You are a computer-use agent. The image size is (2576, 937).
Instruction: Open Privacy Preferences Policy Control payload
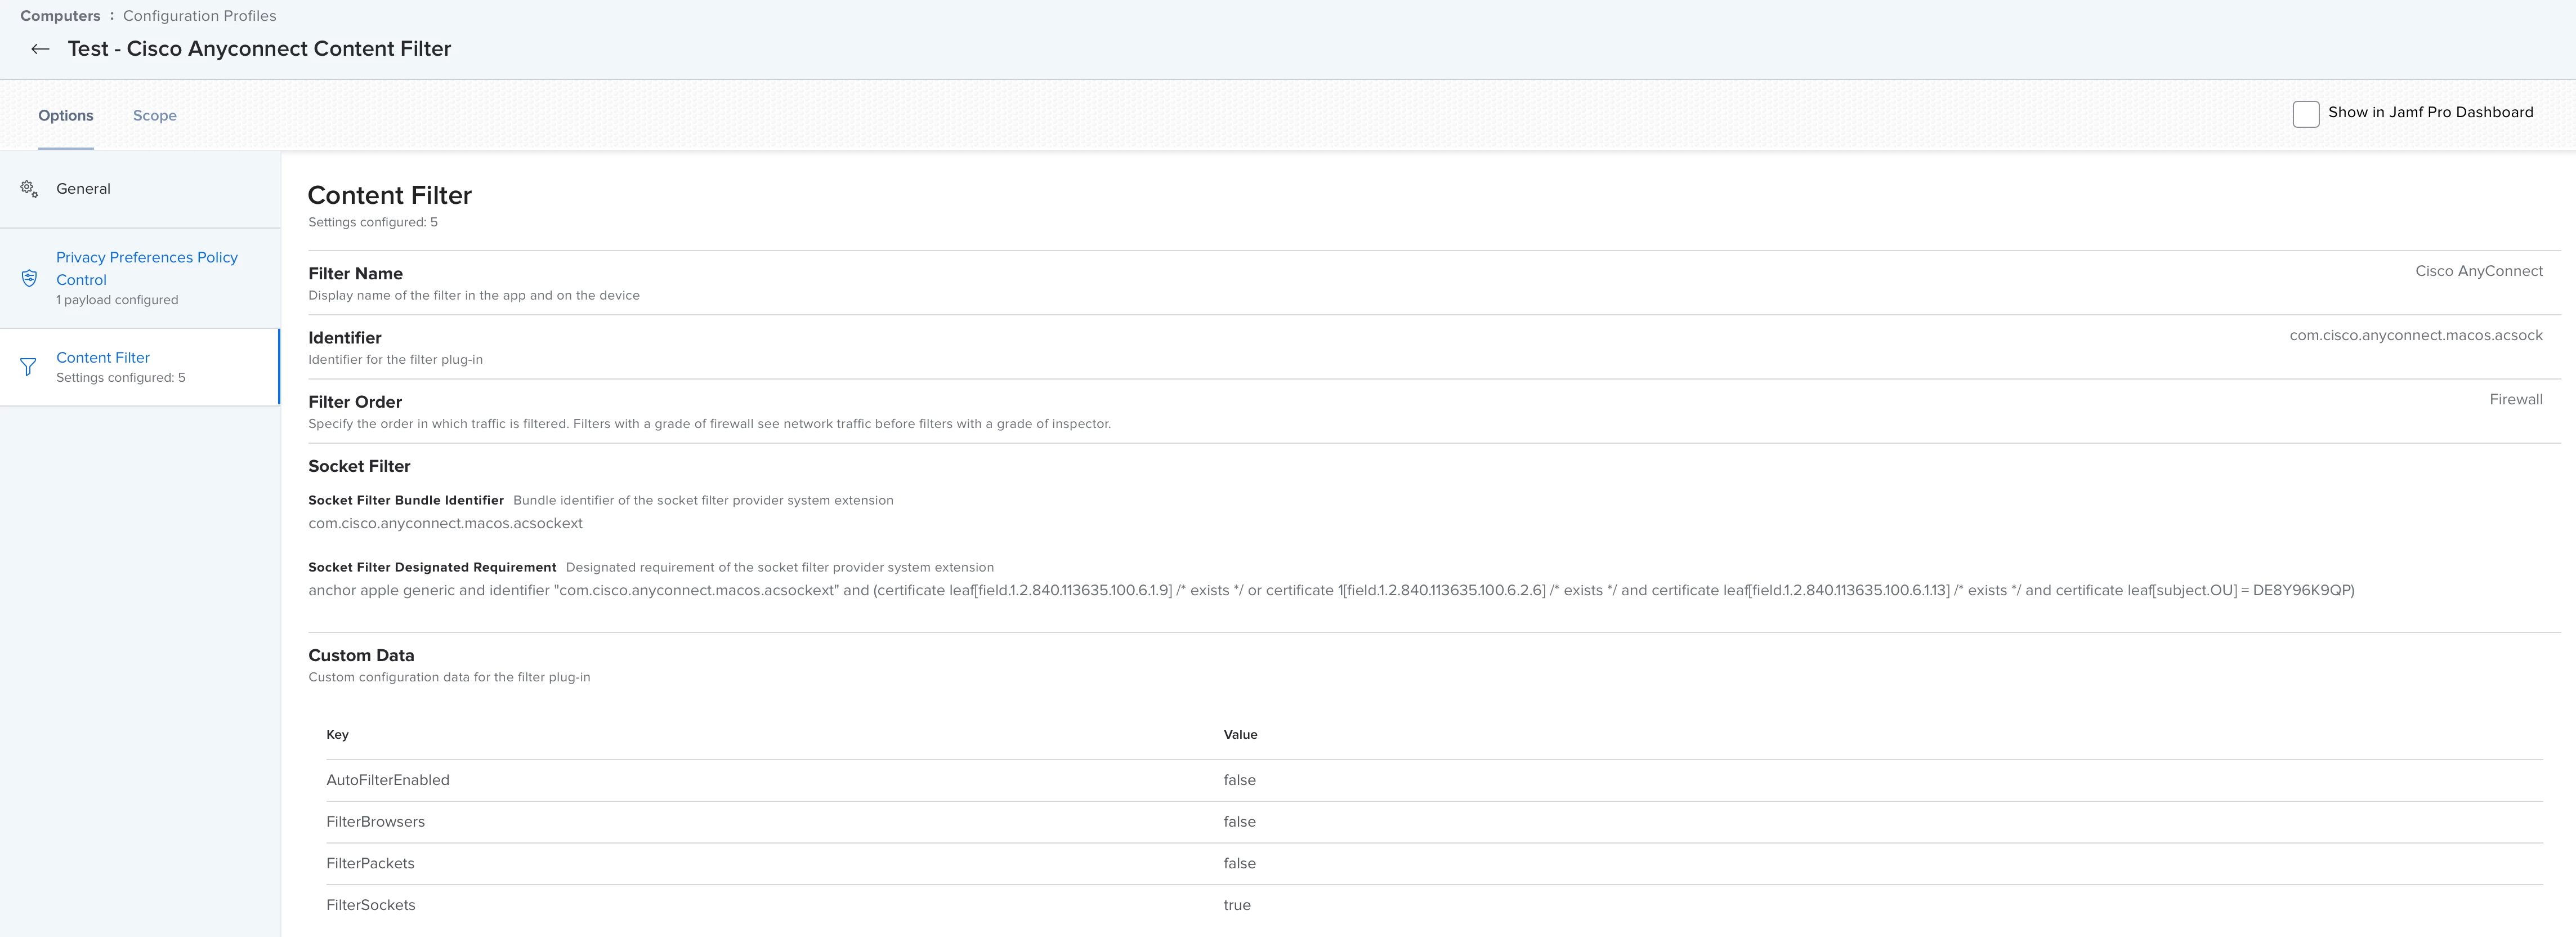pos(140,278)
